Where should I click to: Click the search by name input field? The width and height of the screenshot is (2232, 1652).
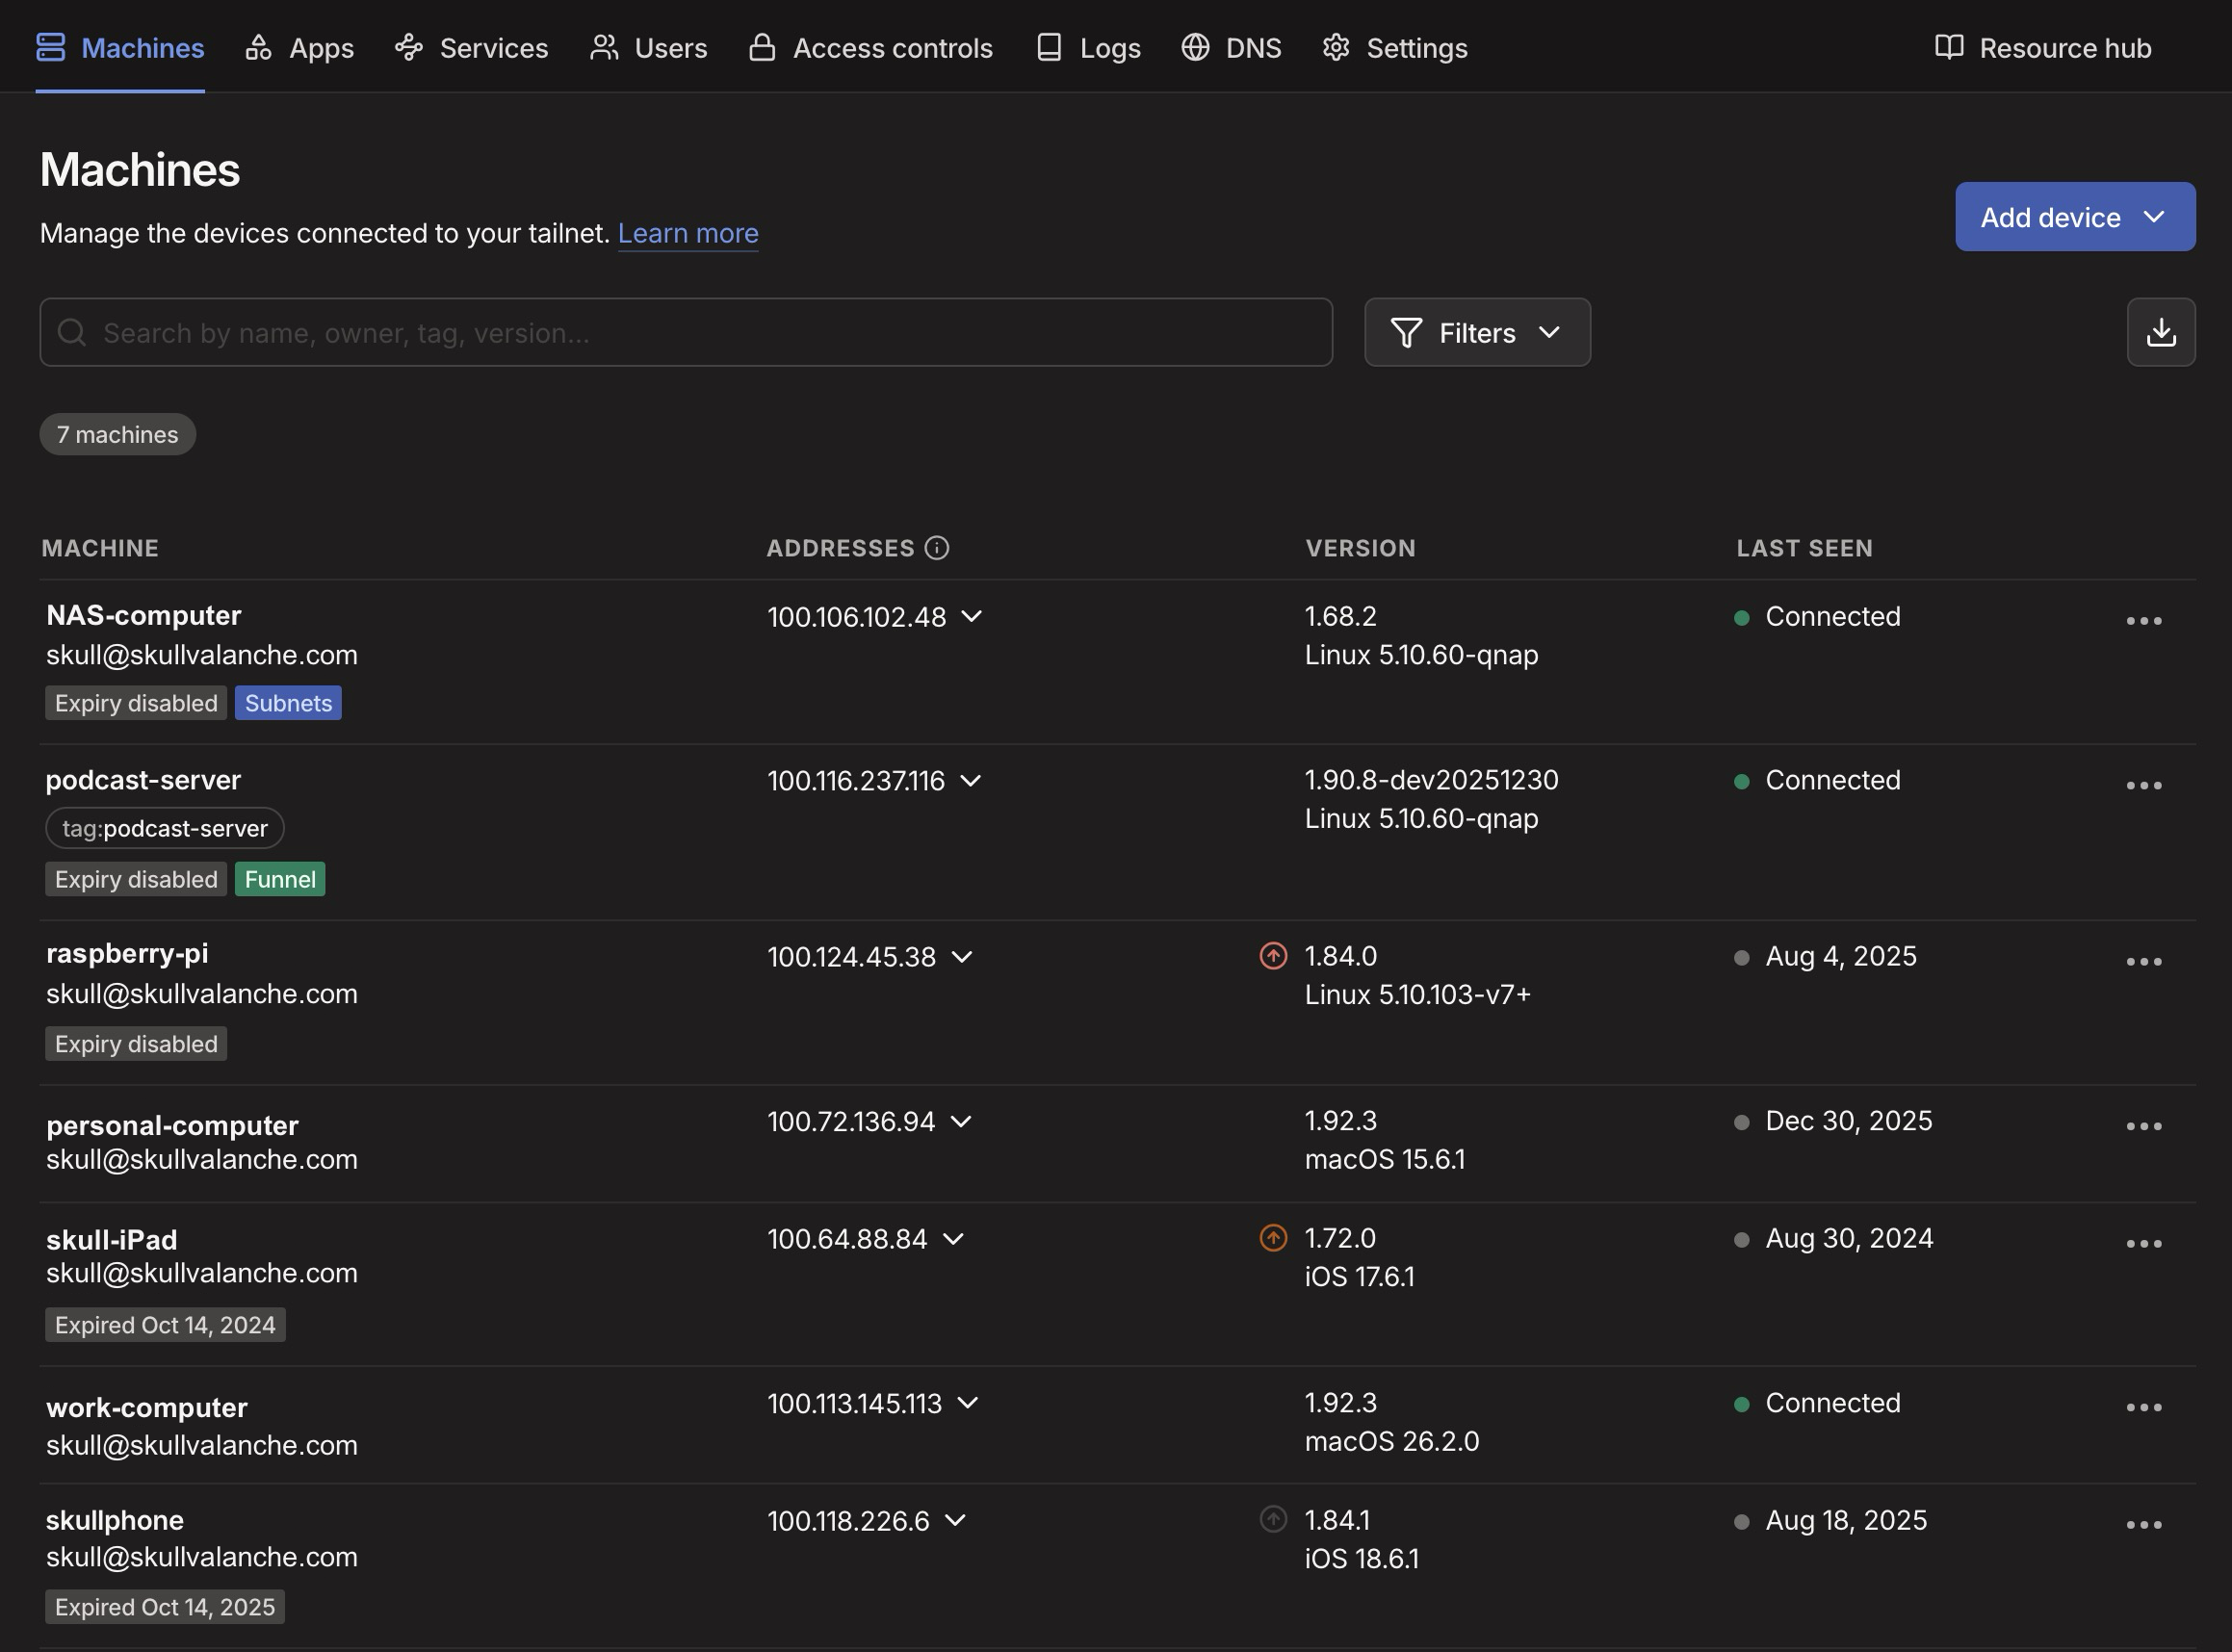(x=685, y=332)
